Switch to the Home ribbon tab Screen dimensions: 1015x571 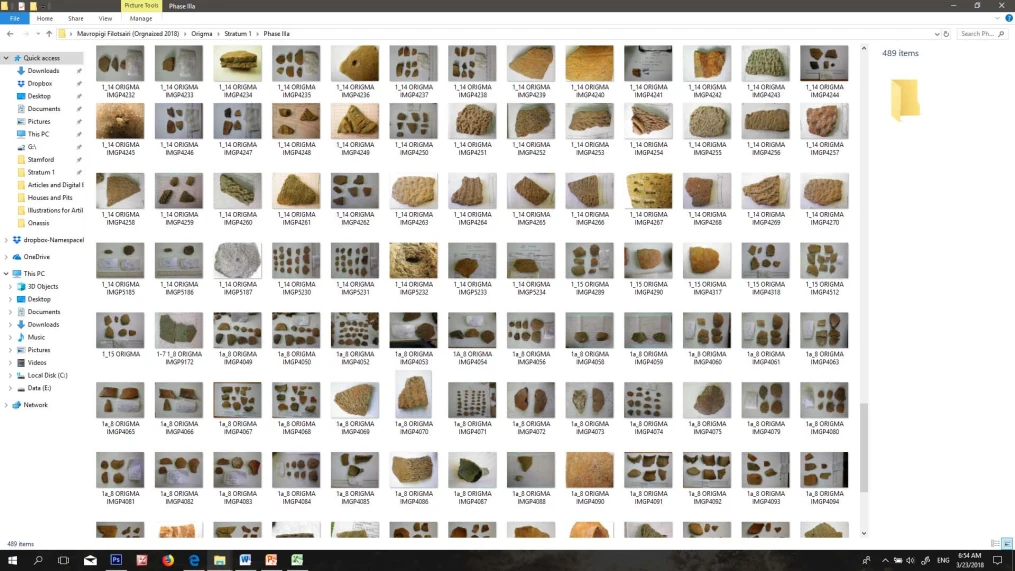[45, 19]
